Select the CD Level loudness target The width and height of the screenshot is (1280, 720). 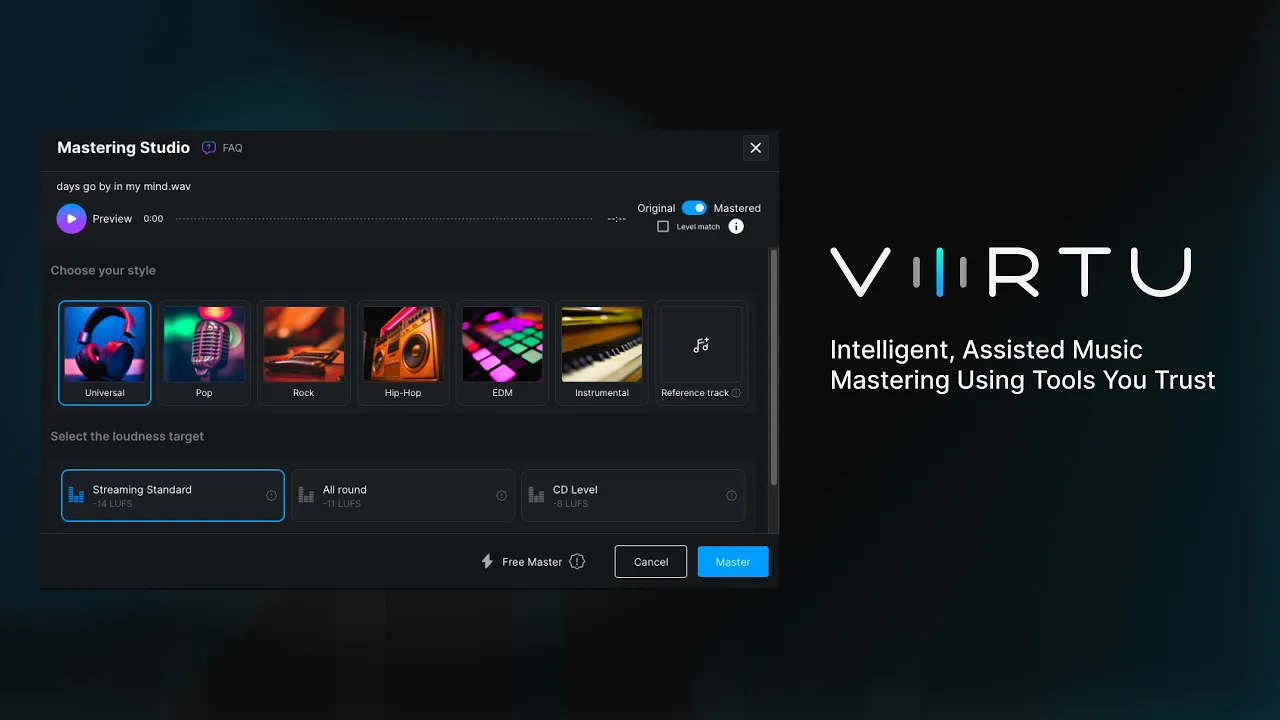pos(632,496)
